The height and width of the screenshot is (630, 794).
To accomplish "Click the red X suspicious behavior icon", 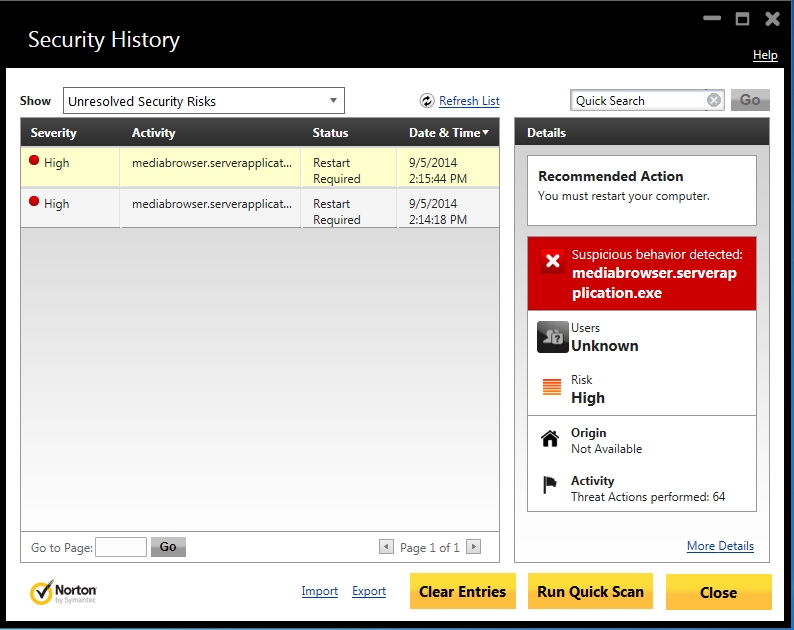I will coord(552,262).
